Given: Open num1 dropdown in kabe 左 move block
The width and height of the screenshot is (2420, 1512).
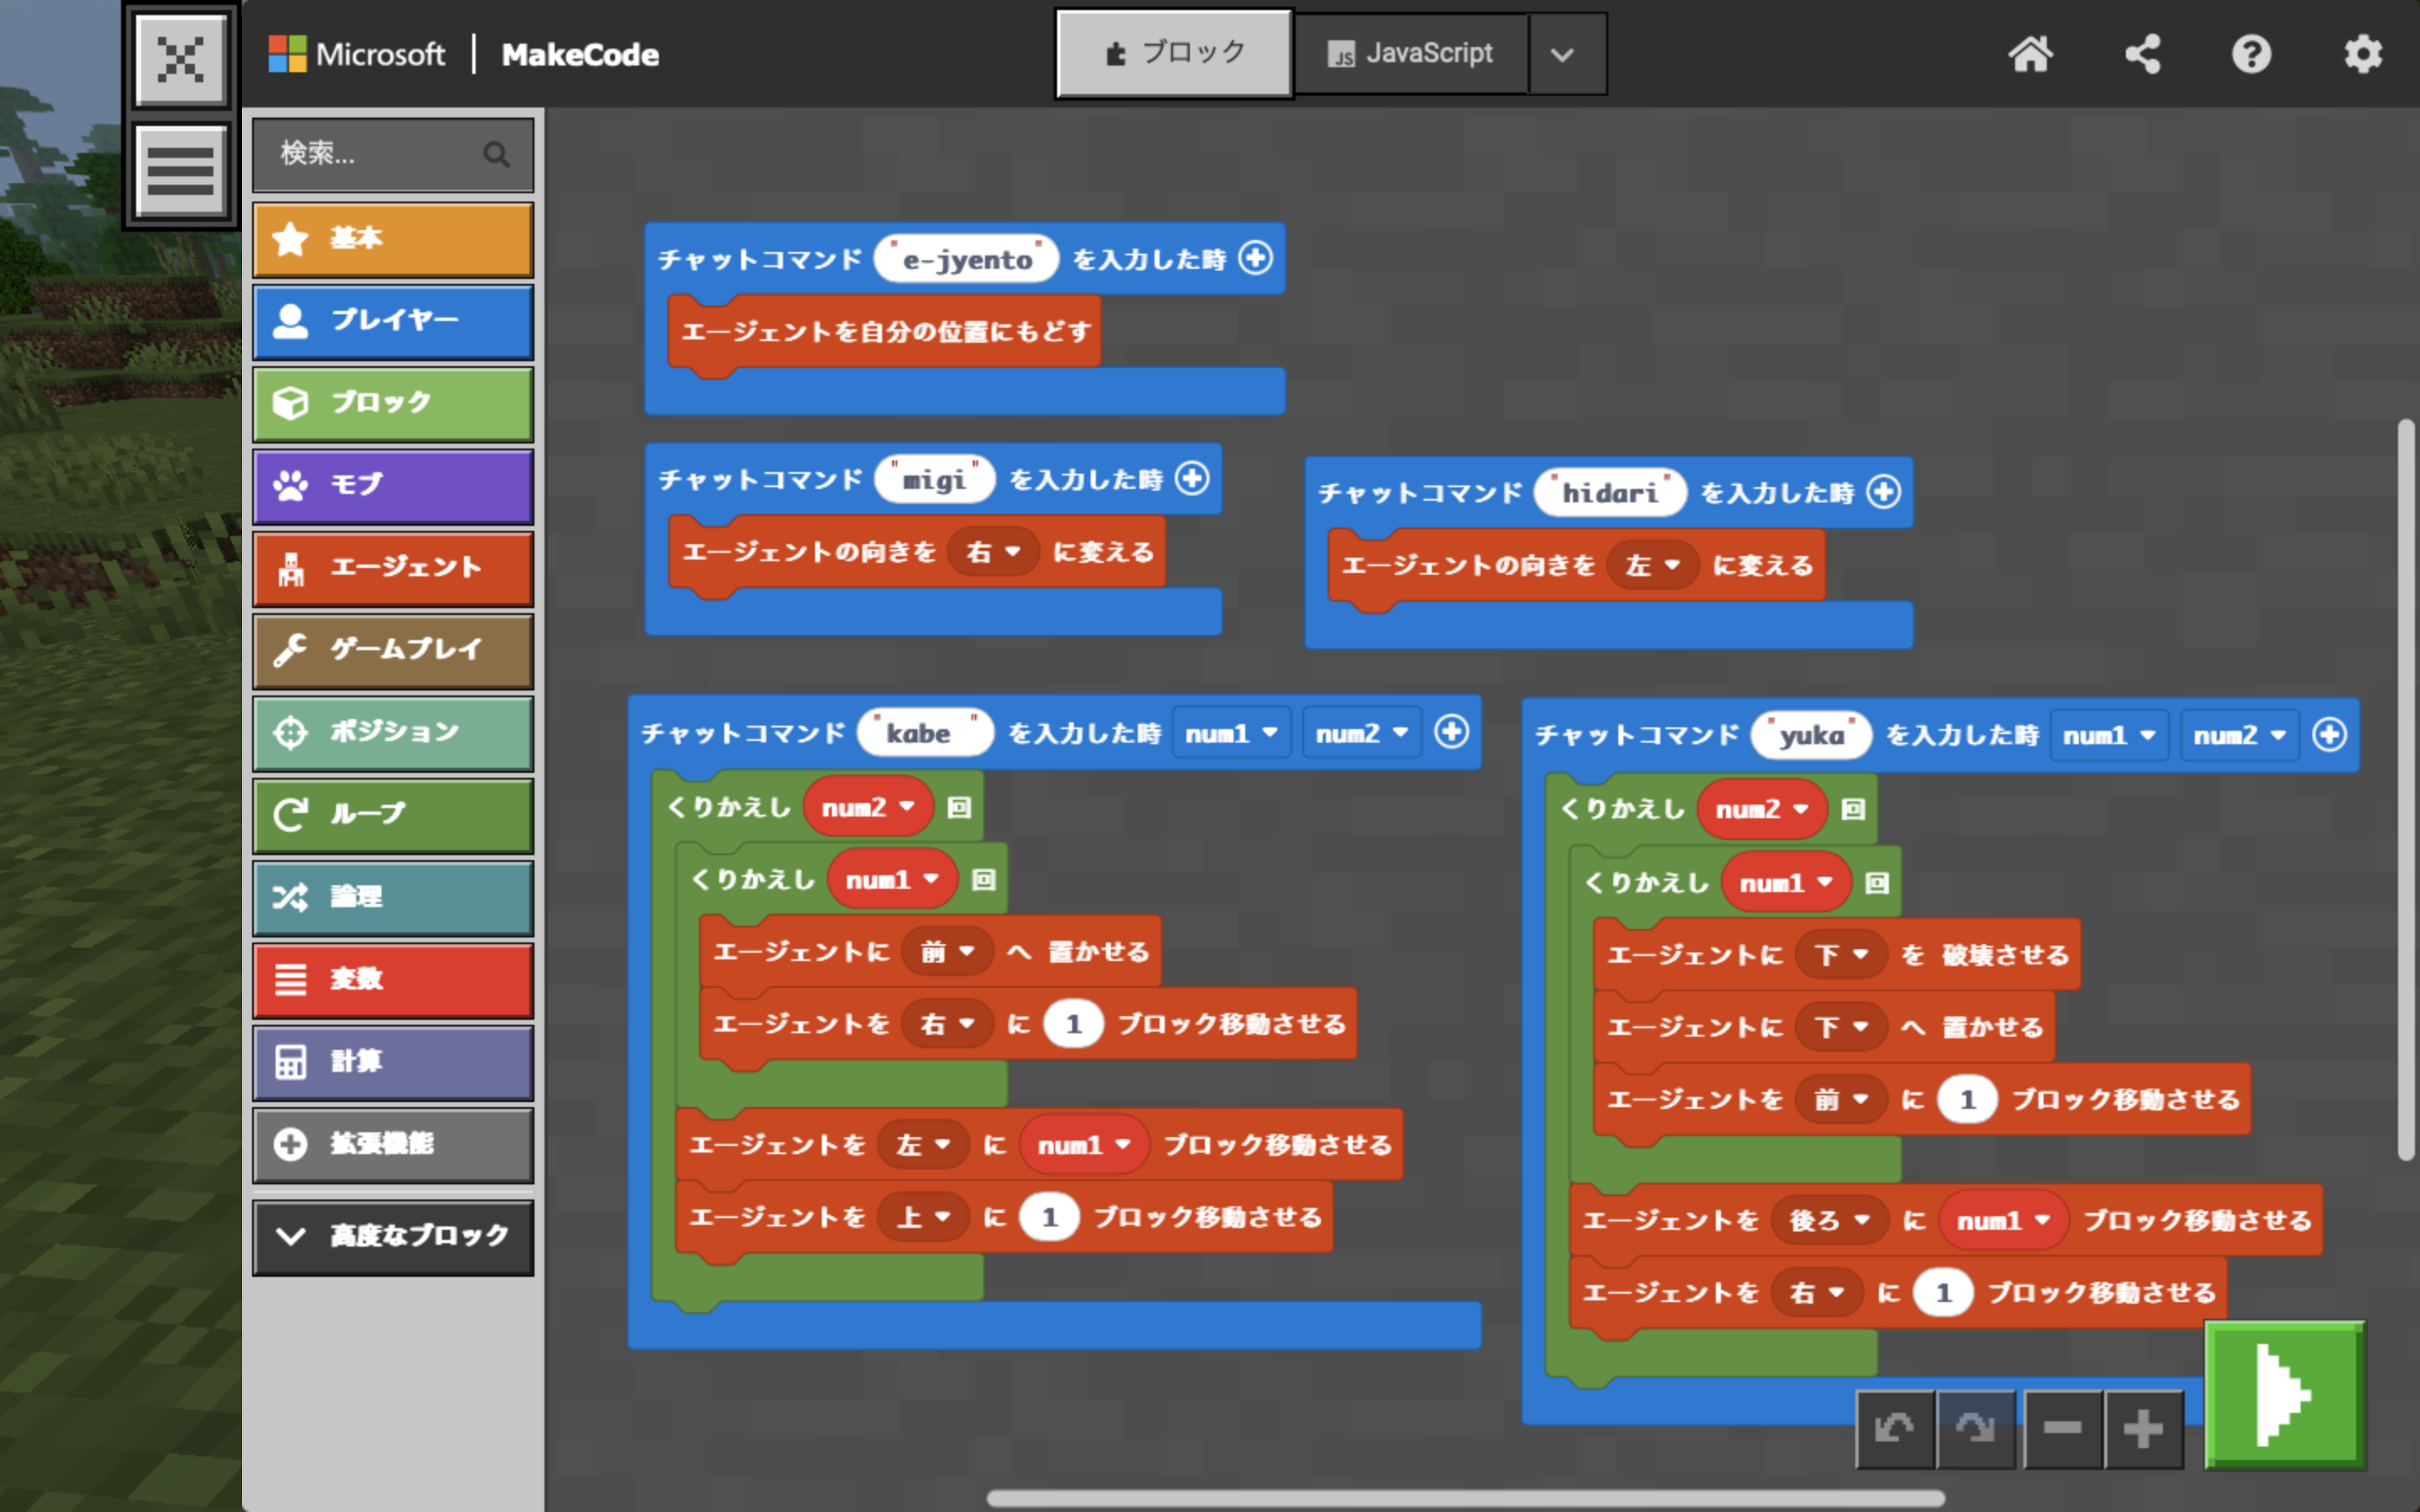Looking at the screenshot, I should coord(1084,1144).
